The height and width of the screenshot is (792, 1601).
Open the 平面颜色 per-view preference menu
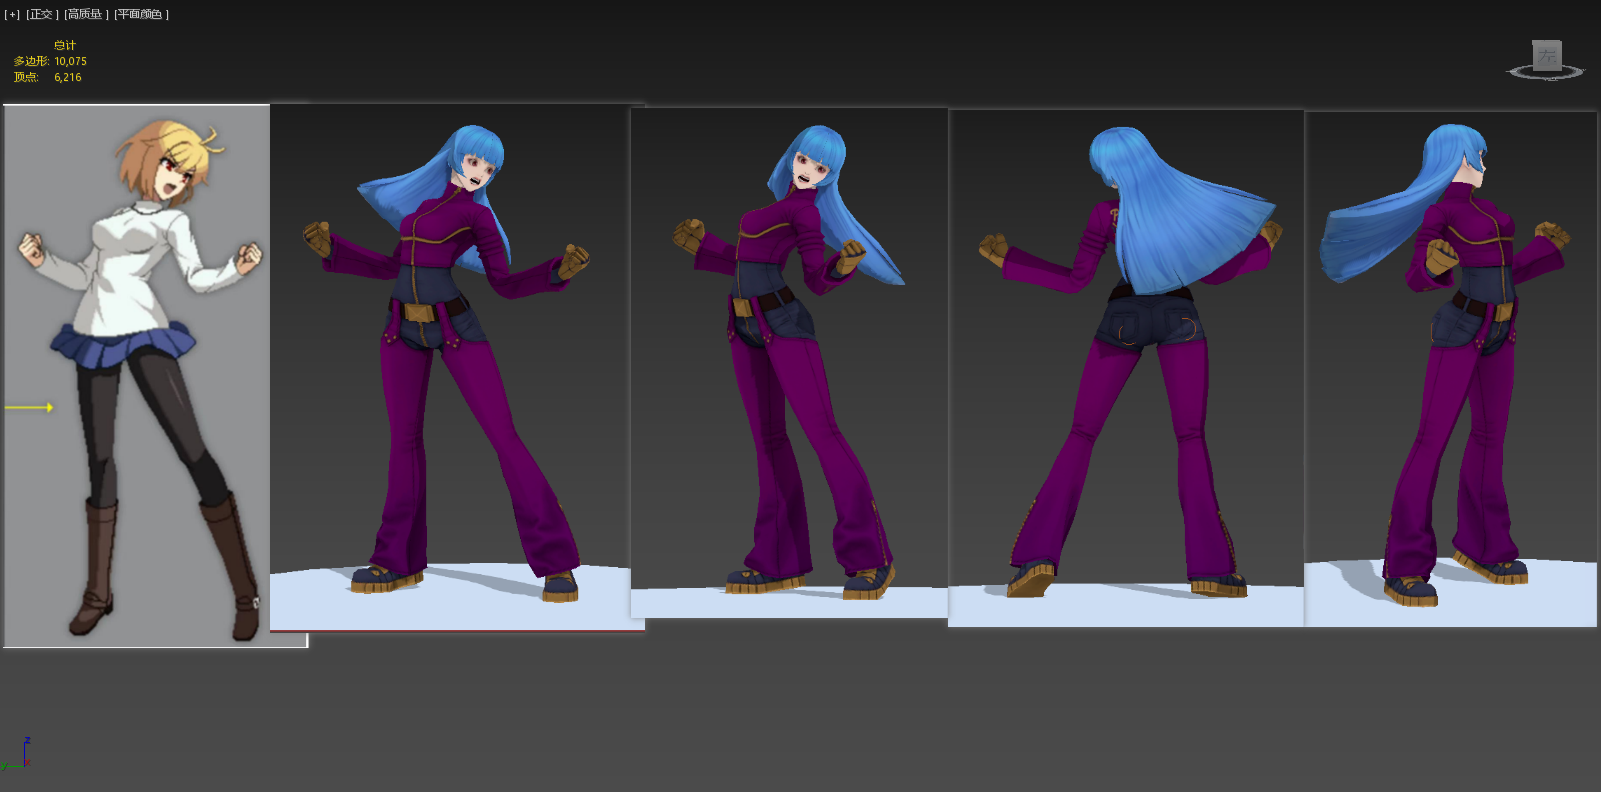click(141, 15)
